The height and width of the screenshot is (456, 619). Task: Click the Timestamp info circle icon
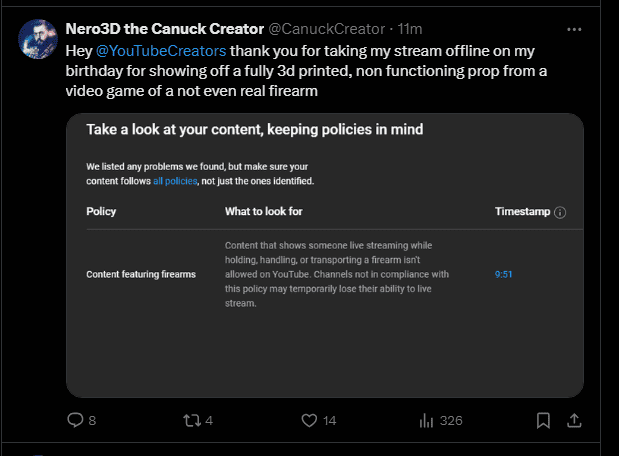coord(560,212)
